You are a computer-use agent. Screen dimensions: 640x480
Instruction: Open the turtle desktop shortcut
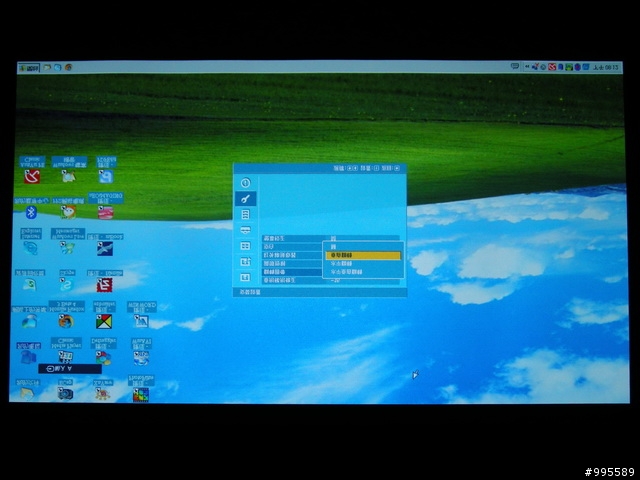(102, 394)
